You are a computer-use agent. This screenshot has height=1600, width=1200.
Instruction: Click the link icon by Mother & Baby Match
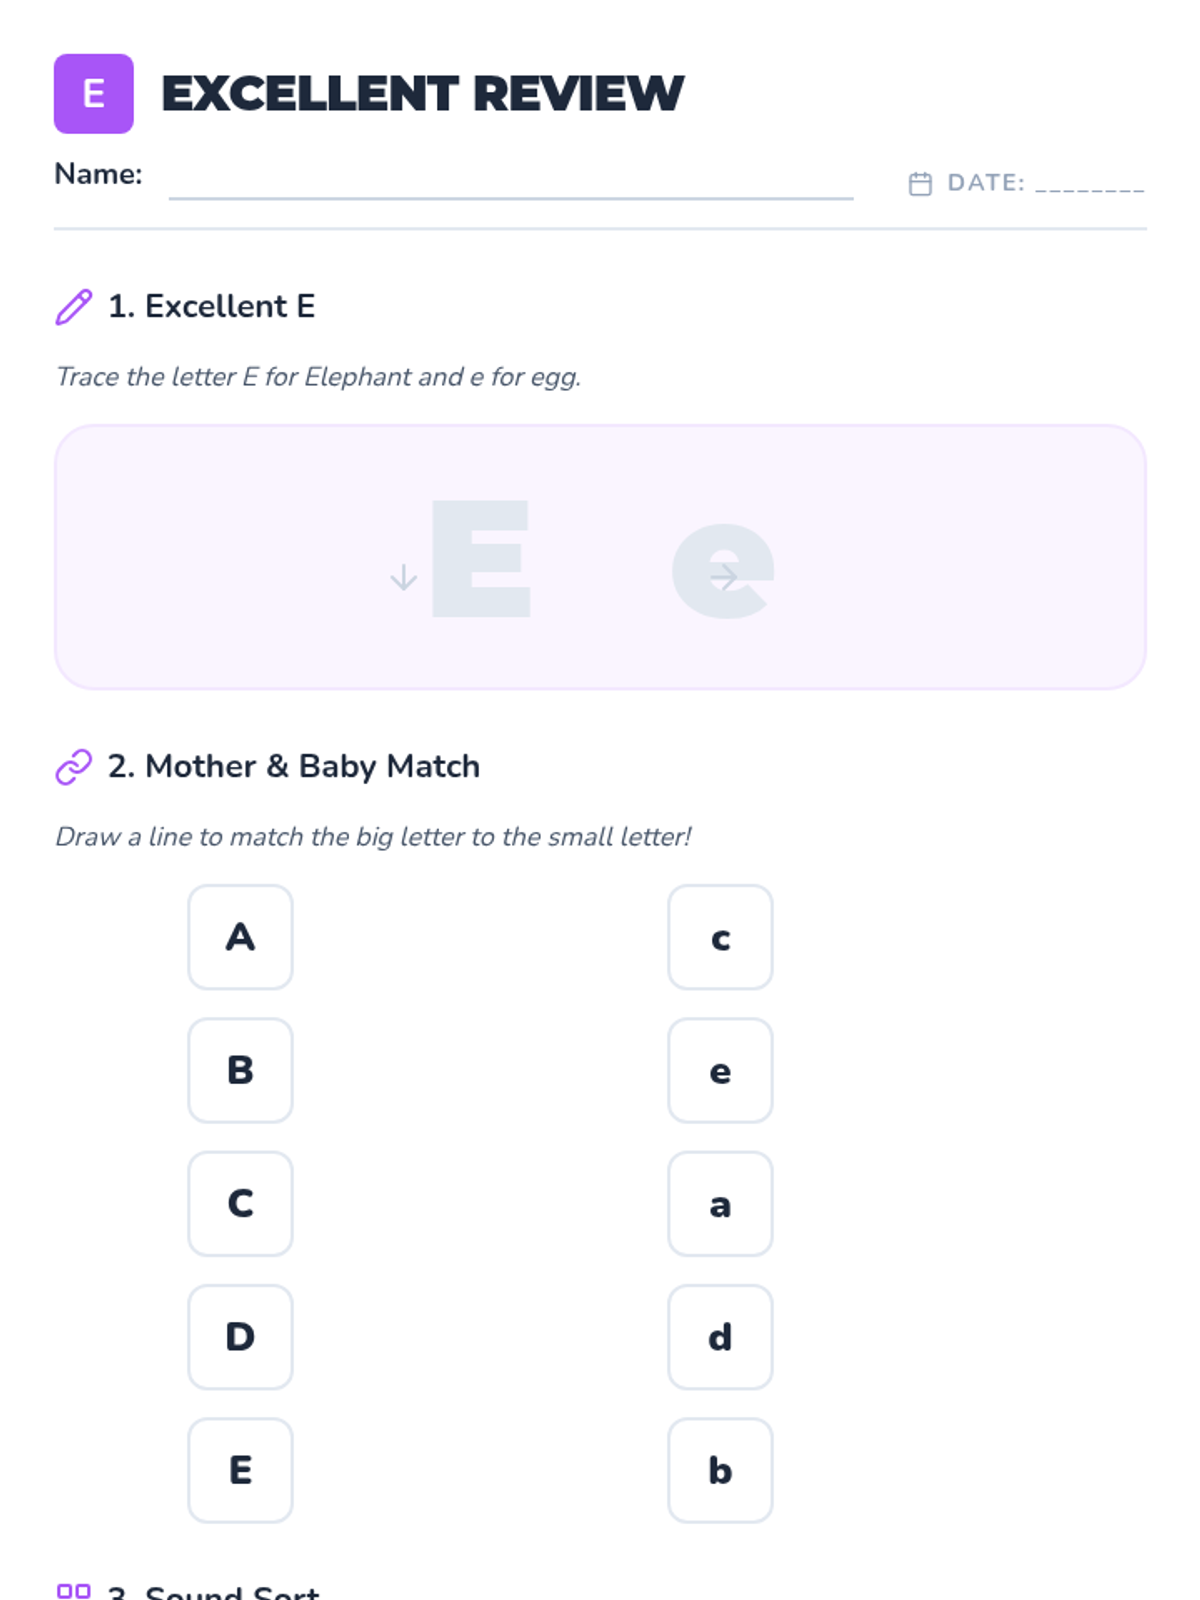[x=74, y=767]
